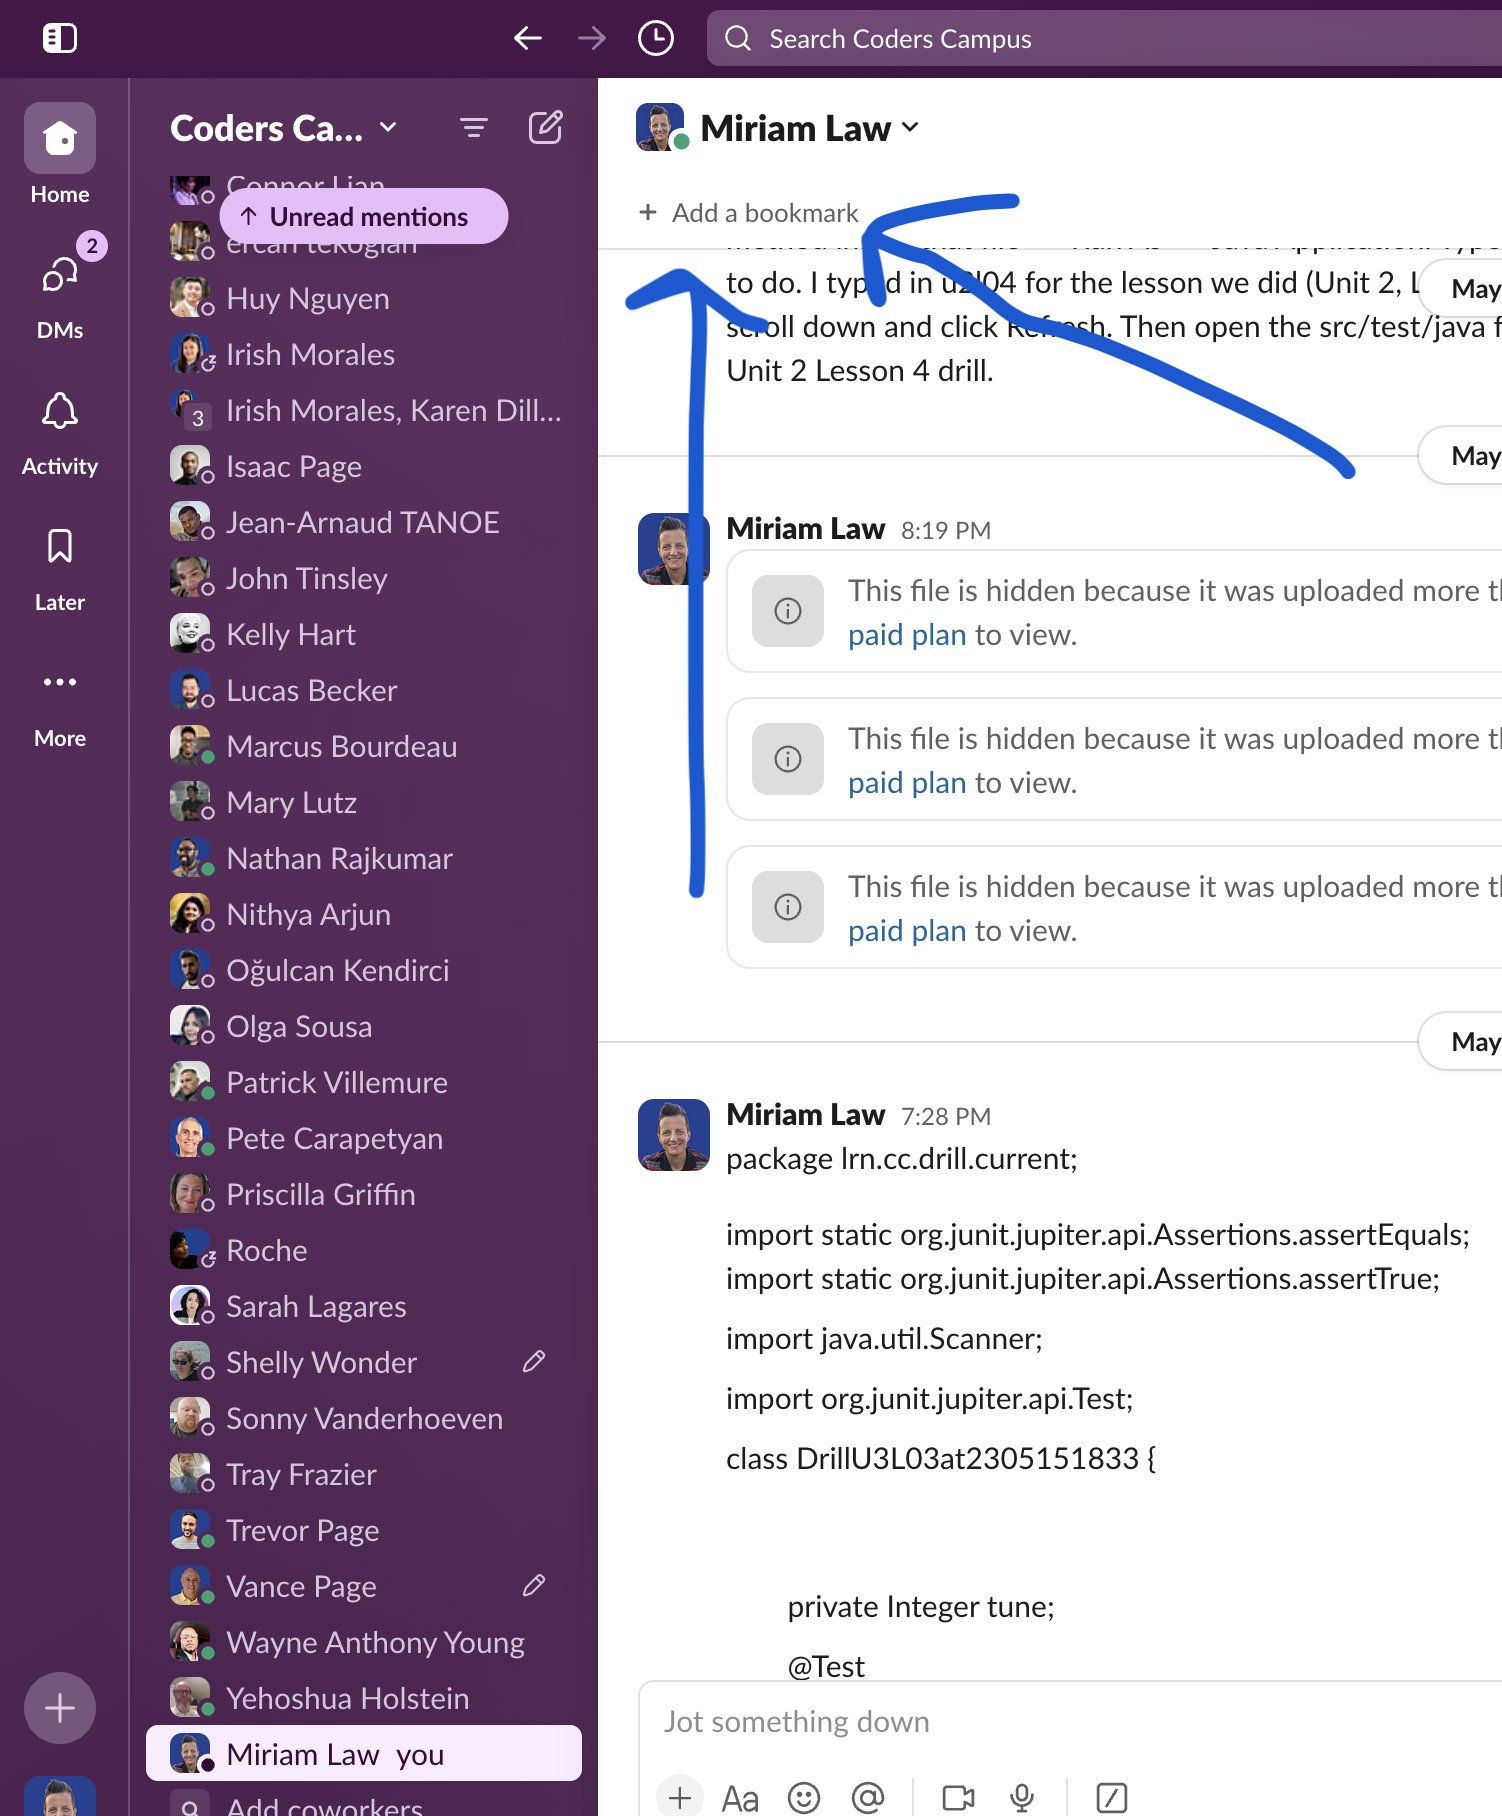The image size is (1502, 1816).
Task: Open DM with Kelly Hart
Action: click(364, 634)
